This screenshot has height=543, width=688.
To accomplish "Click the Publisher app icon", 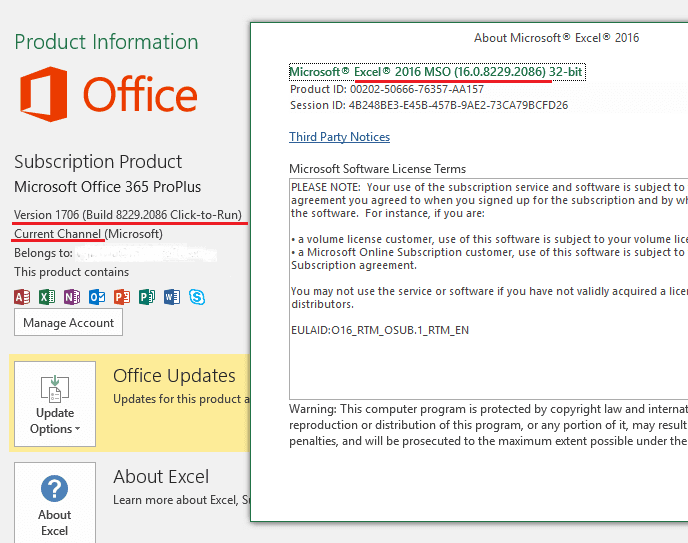I will tap(147, 297).
